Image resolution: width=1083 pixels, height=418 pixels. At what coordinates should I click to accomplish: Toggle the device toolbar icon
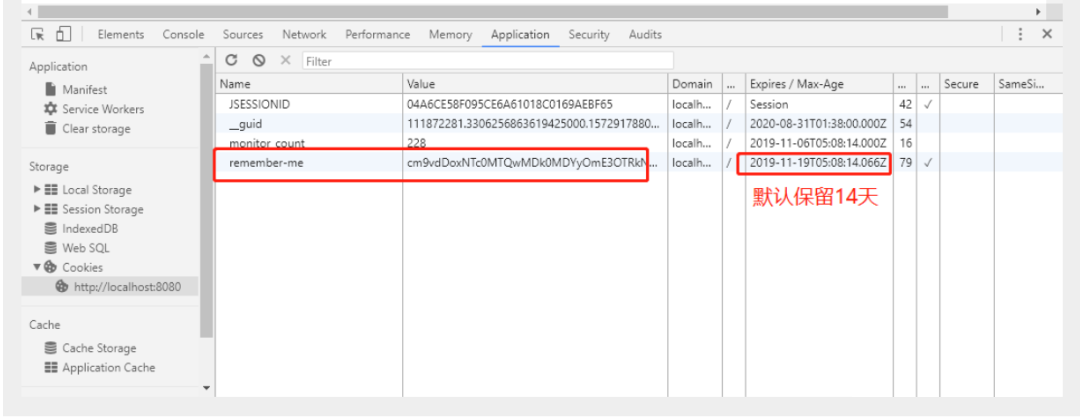[63, 34]
